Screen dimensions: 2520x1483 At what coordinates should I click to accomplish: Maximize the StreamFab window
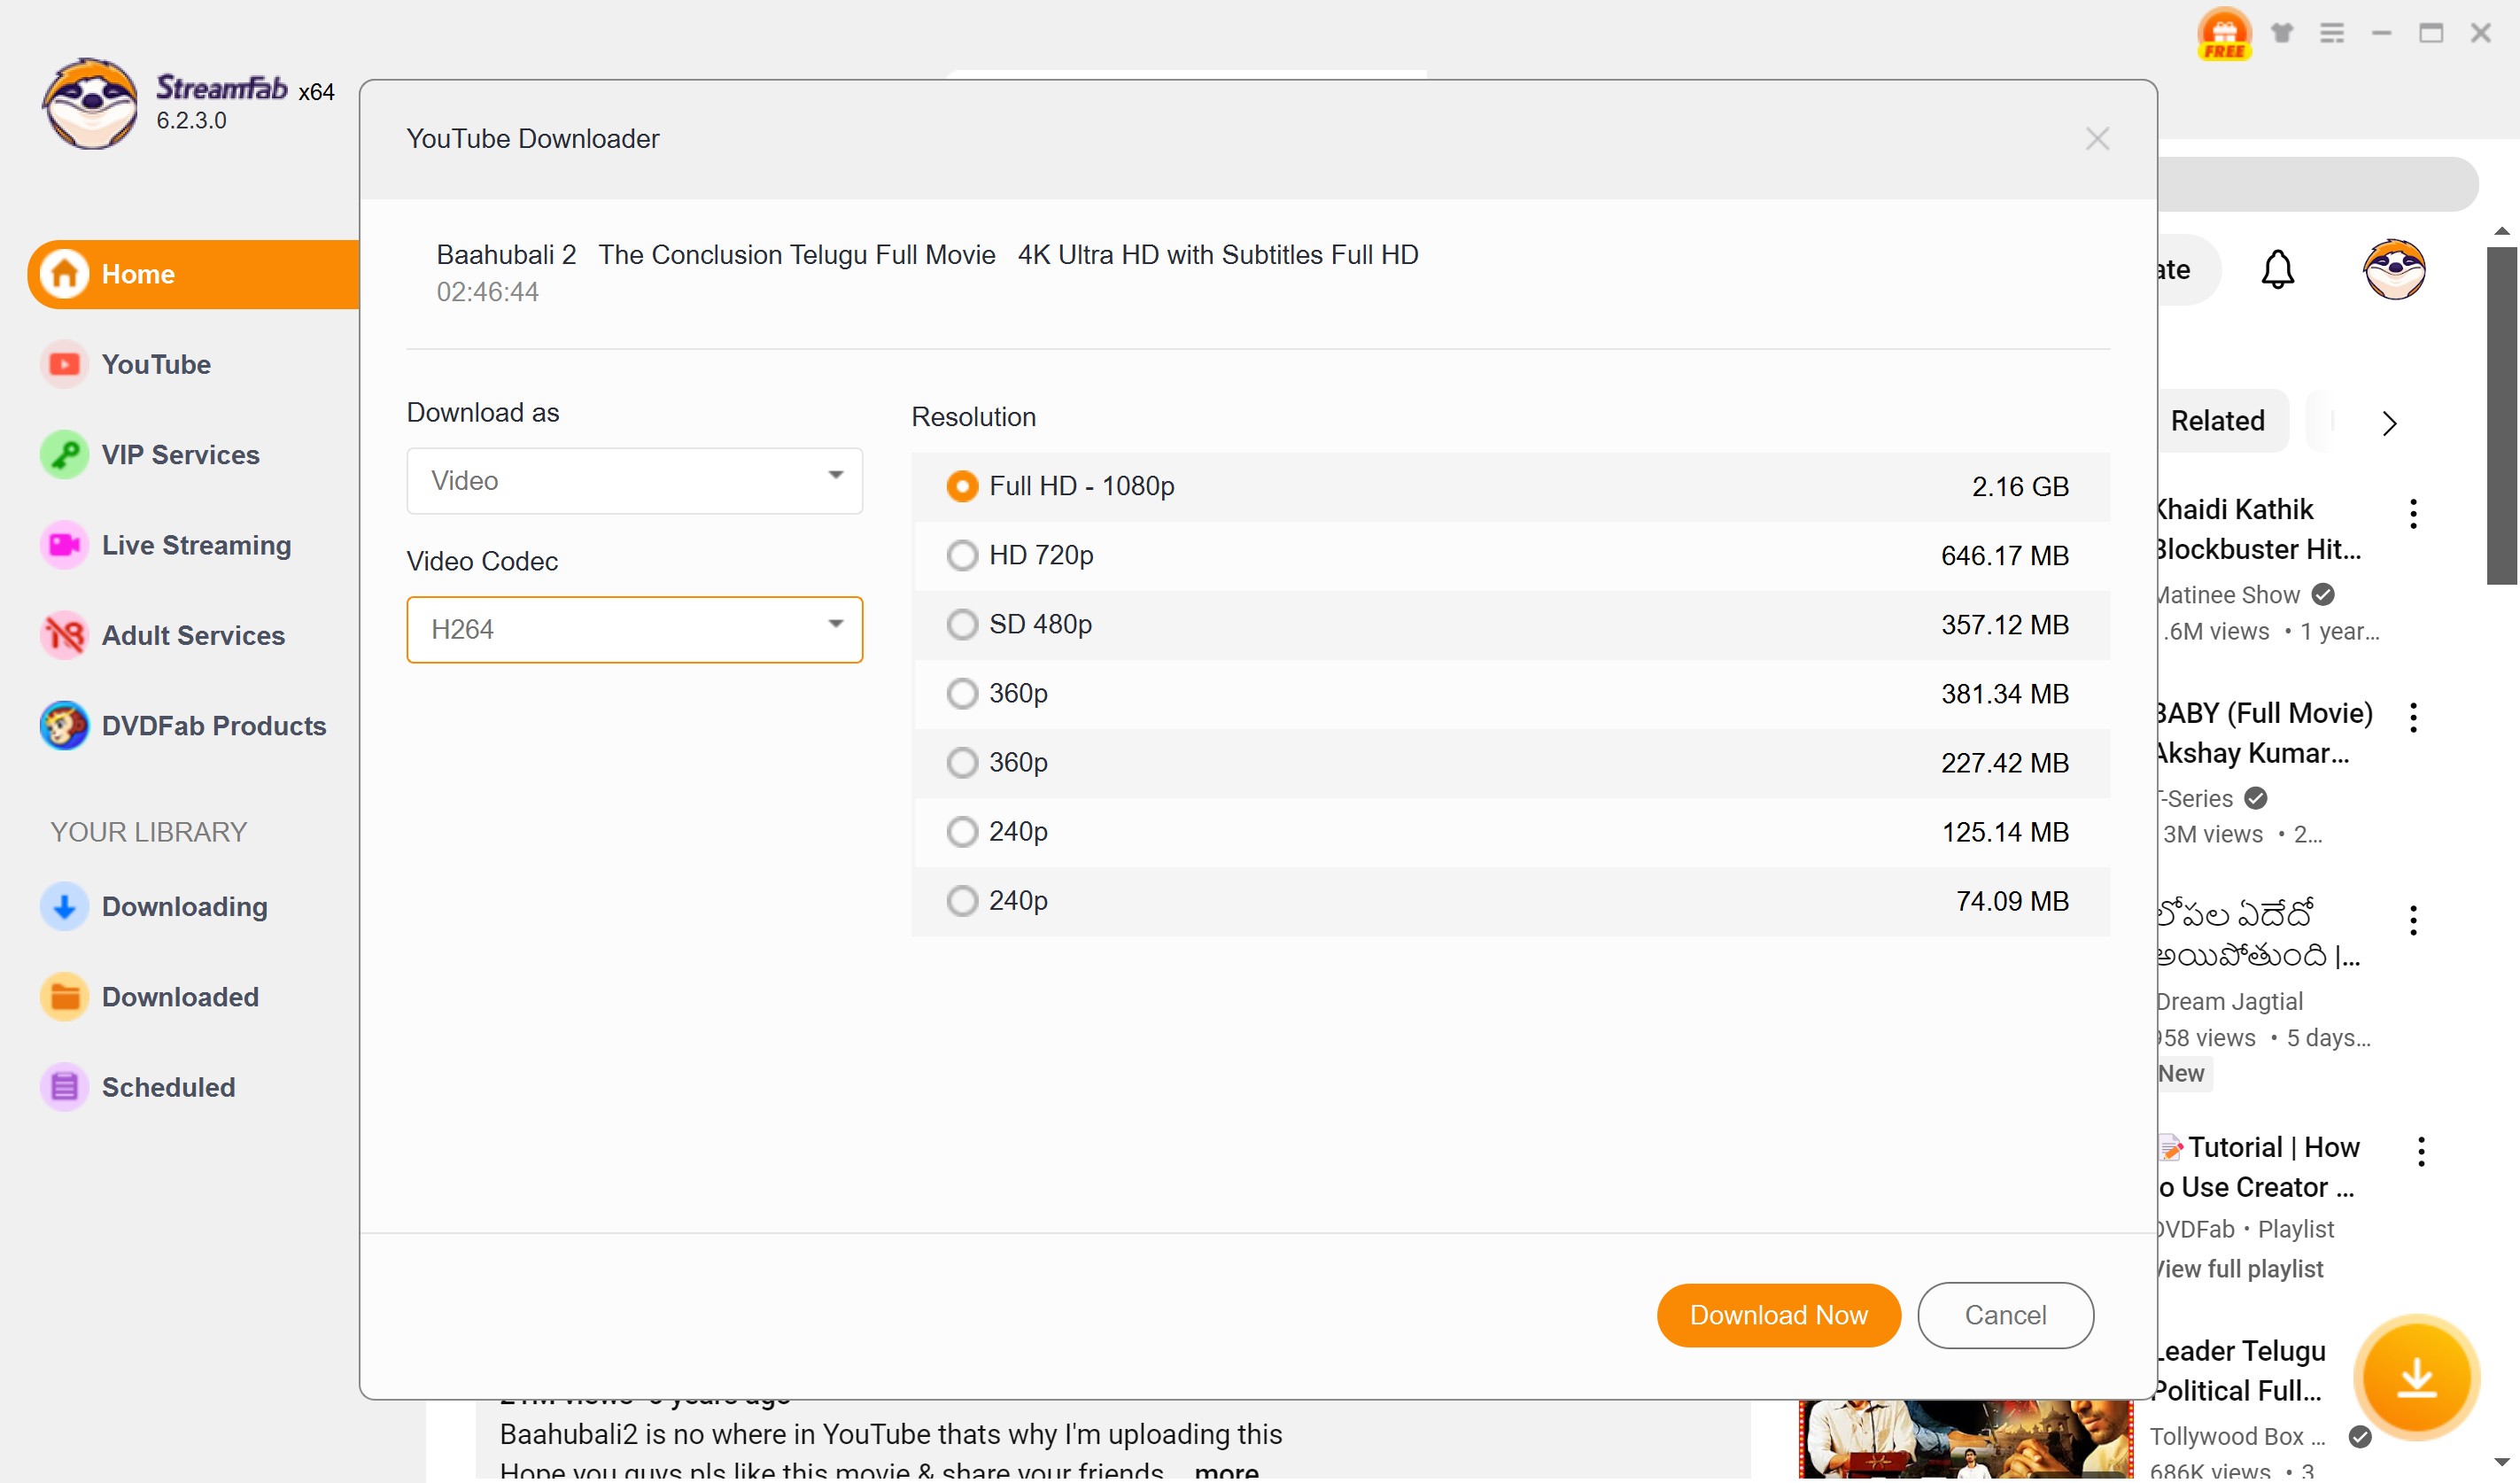(2431, 33)
